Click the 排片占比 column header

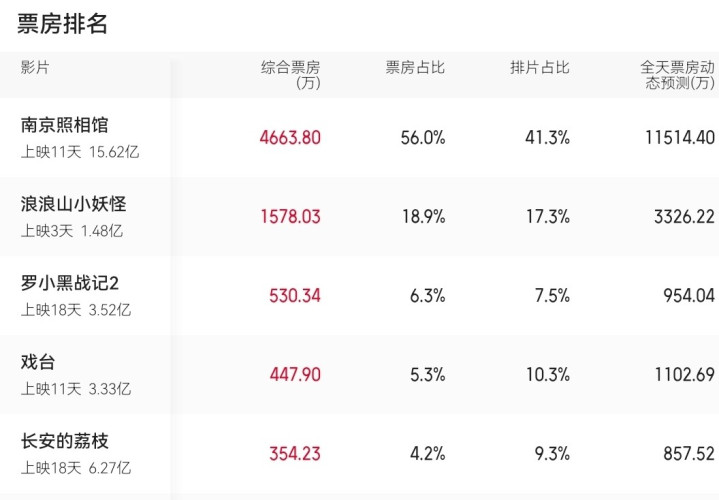pyautogui.click(x=540, y=67)
